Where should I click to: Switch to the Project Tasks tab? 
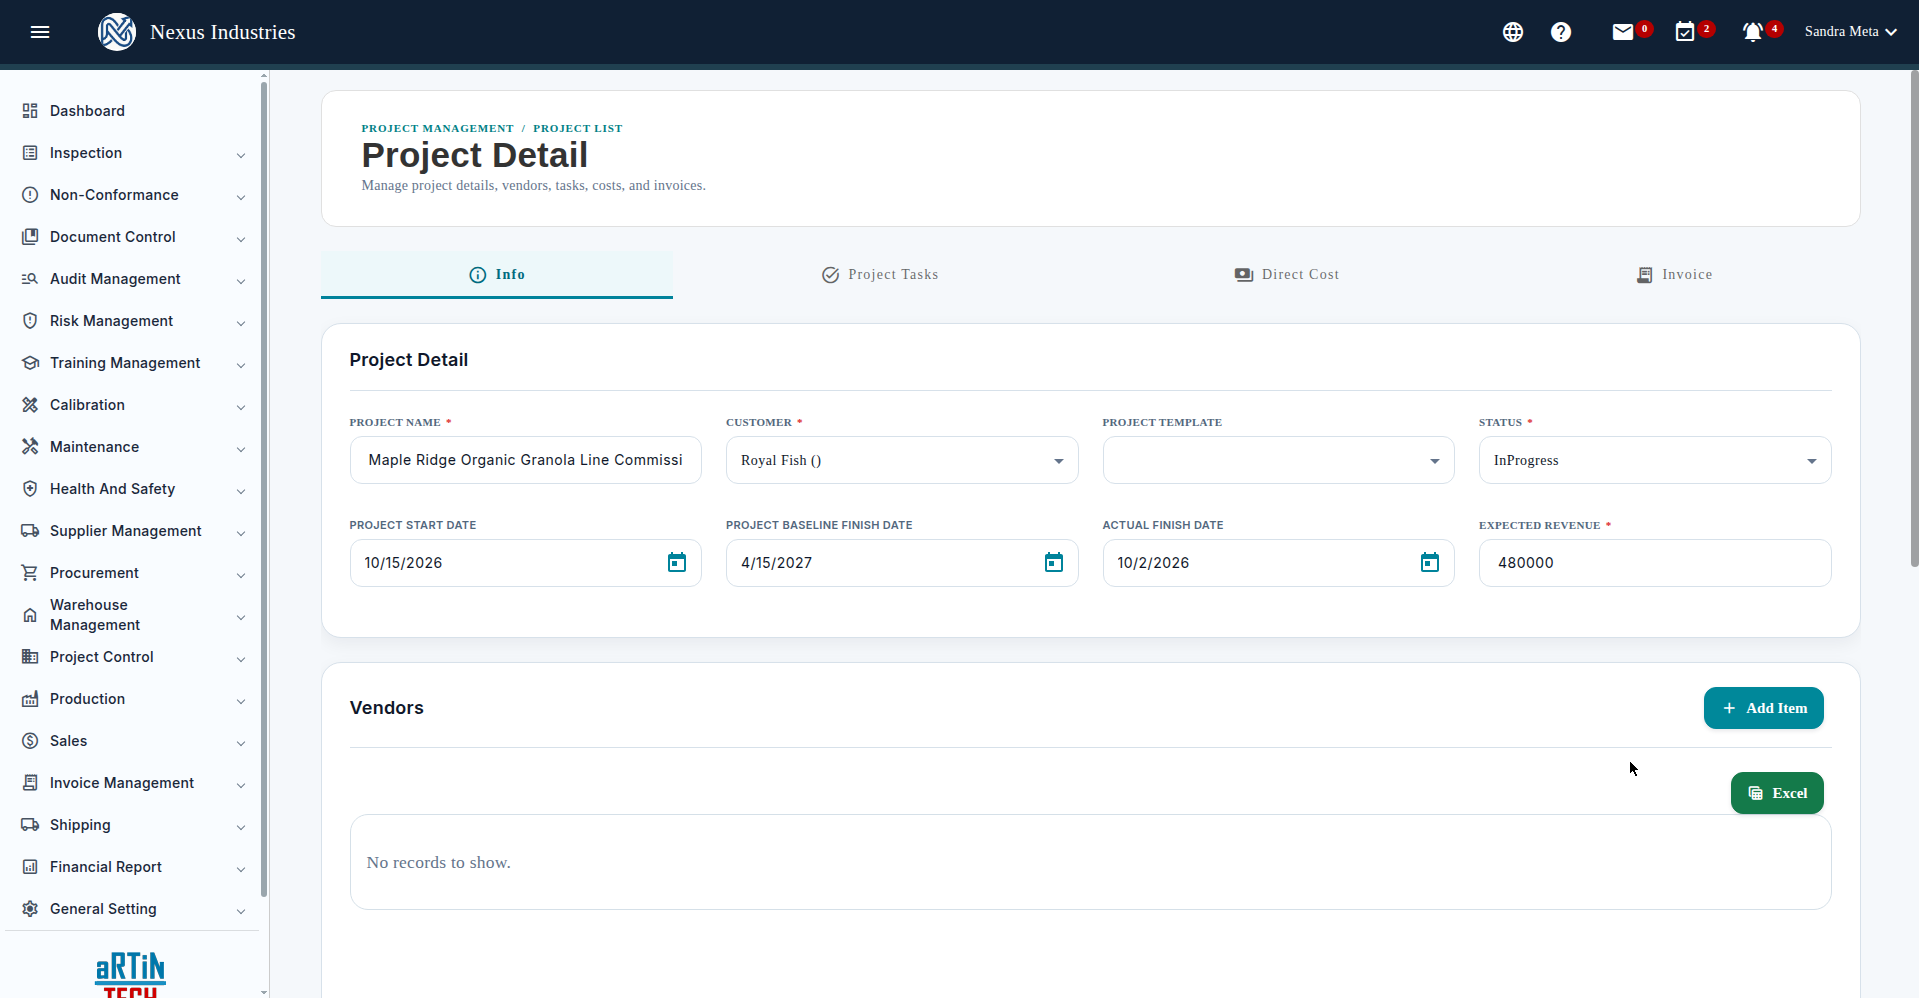click(880, 274)
